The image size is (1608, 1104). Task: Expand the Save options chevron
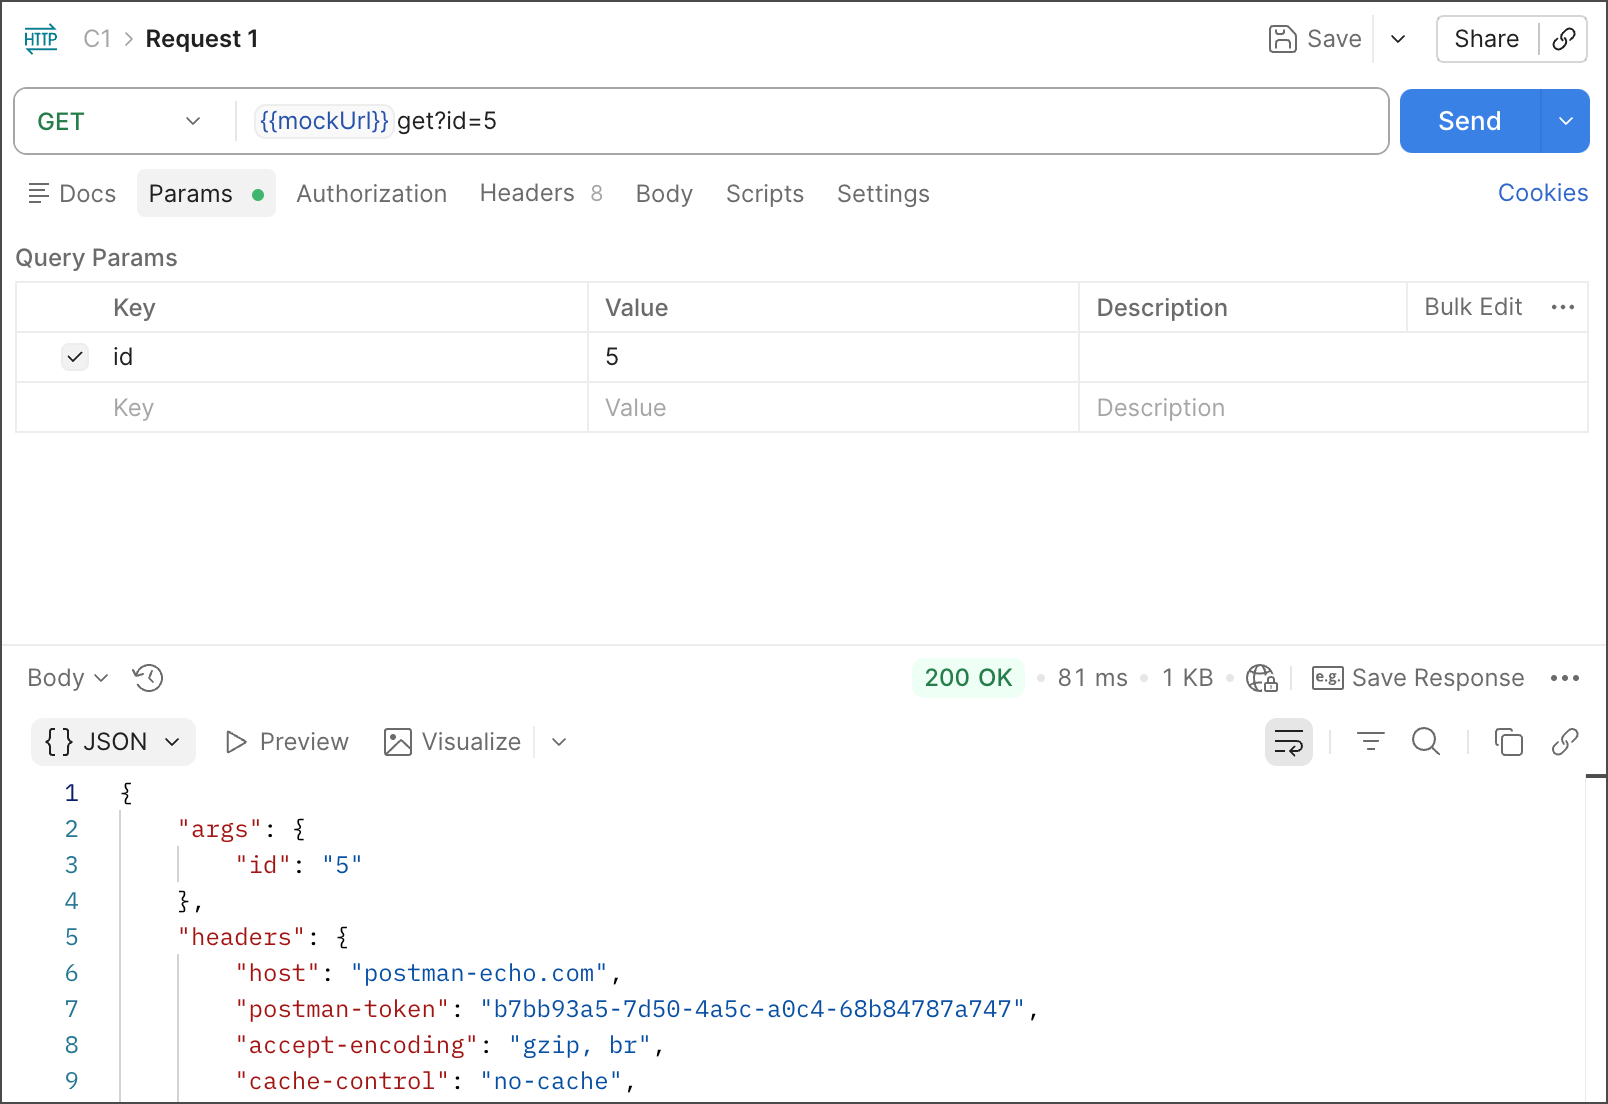click(1398, 39)
